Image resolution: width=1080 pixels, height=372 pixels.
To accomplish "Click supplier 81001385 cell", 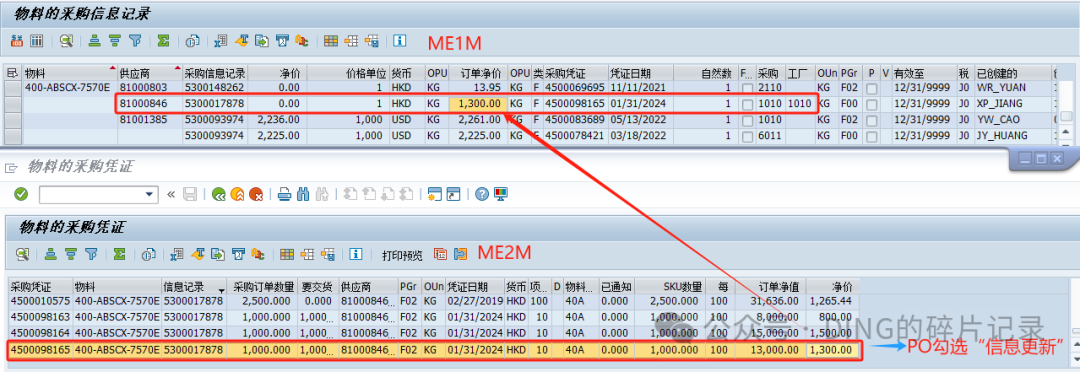I will click(149, 120).
